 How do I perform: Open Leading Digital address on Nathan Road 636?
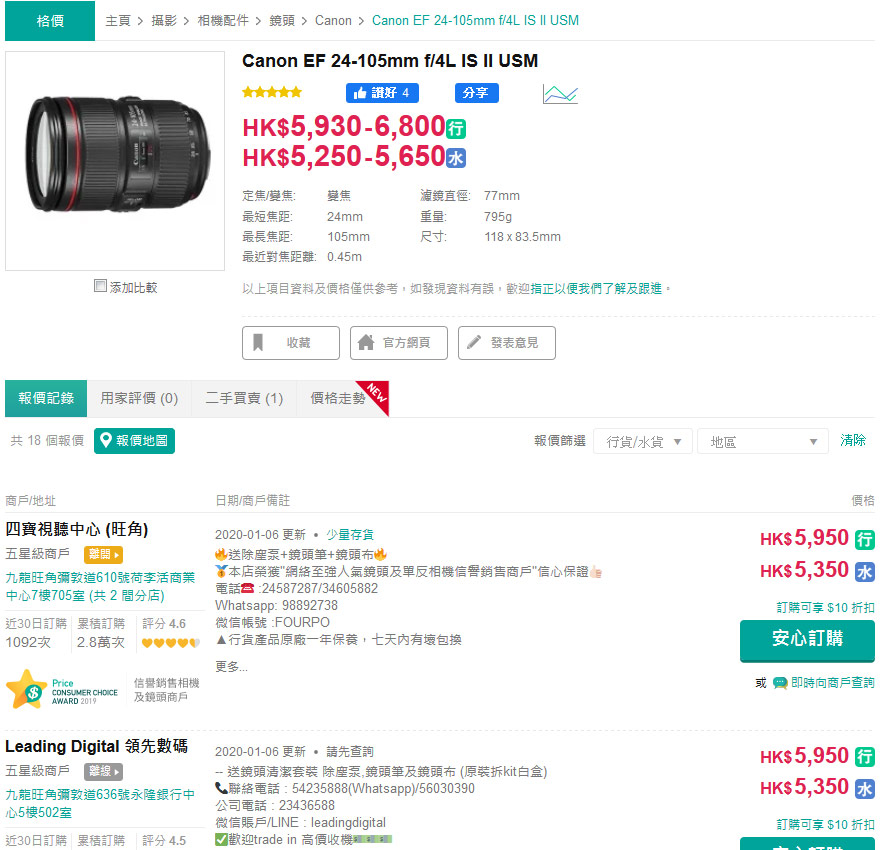[100, 803]
